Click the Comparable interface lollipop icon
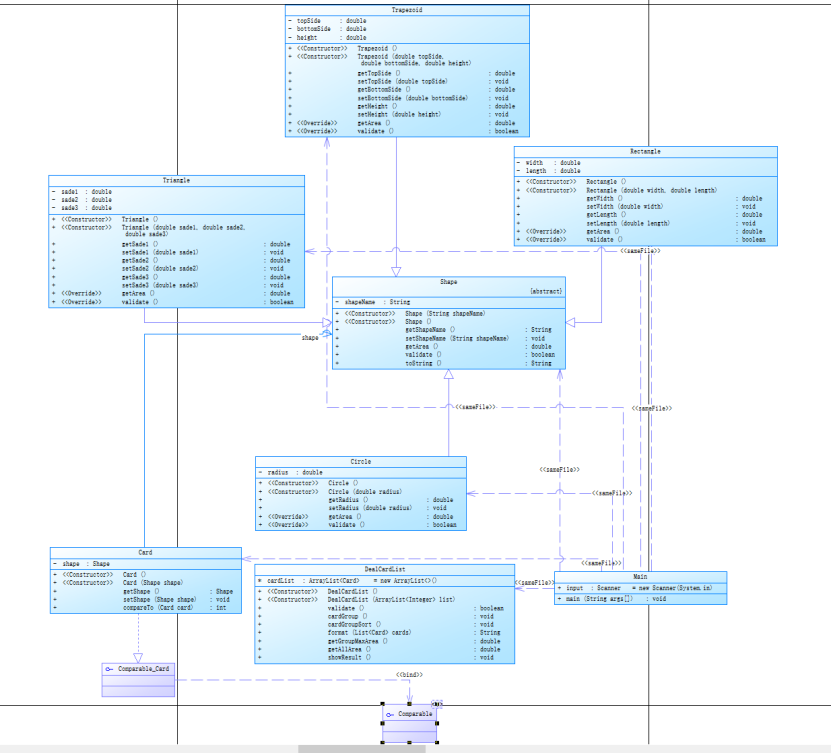This screenshot has width=831, height=754. coord(390,715)
